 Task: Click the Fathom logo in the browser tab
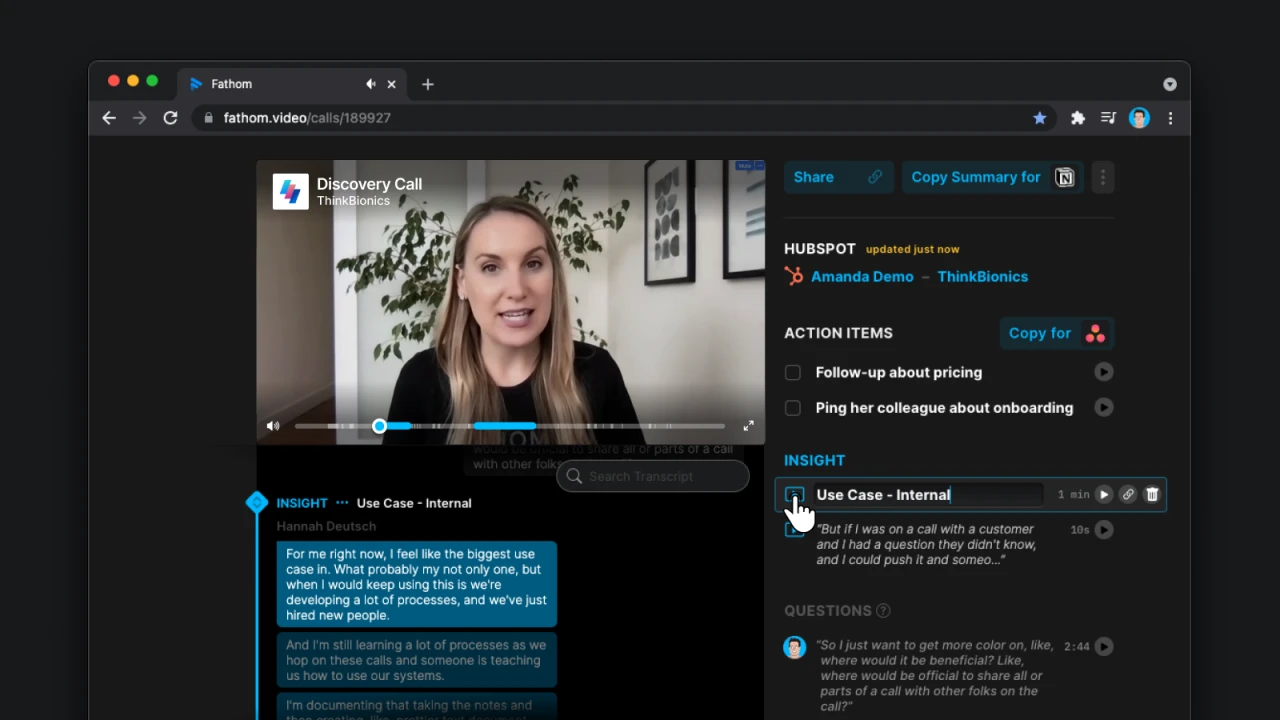tap(196, 84)
